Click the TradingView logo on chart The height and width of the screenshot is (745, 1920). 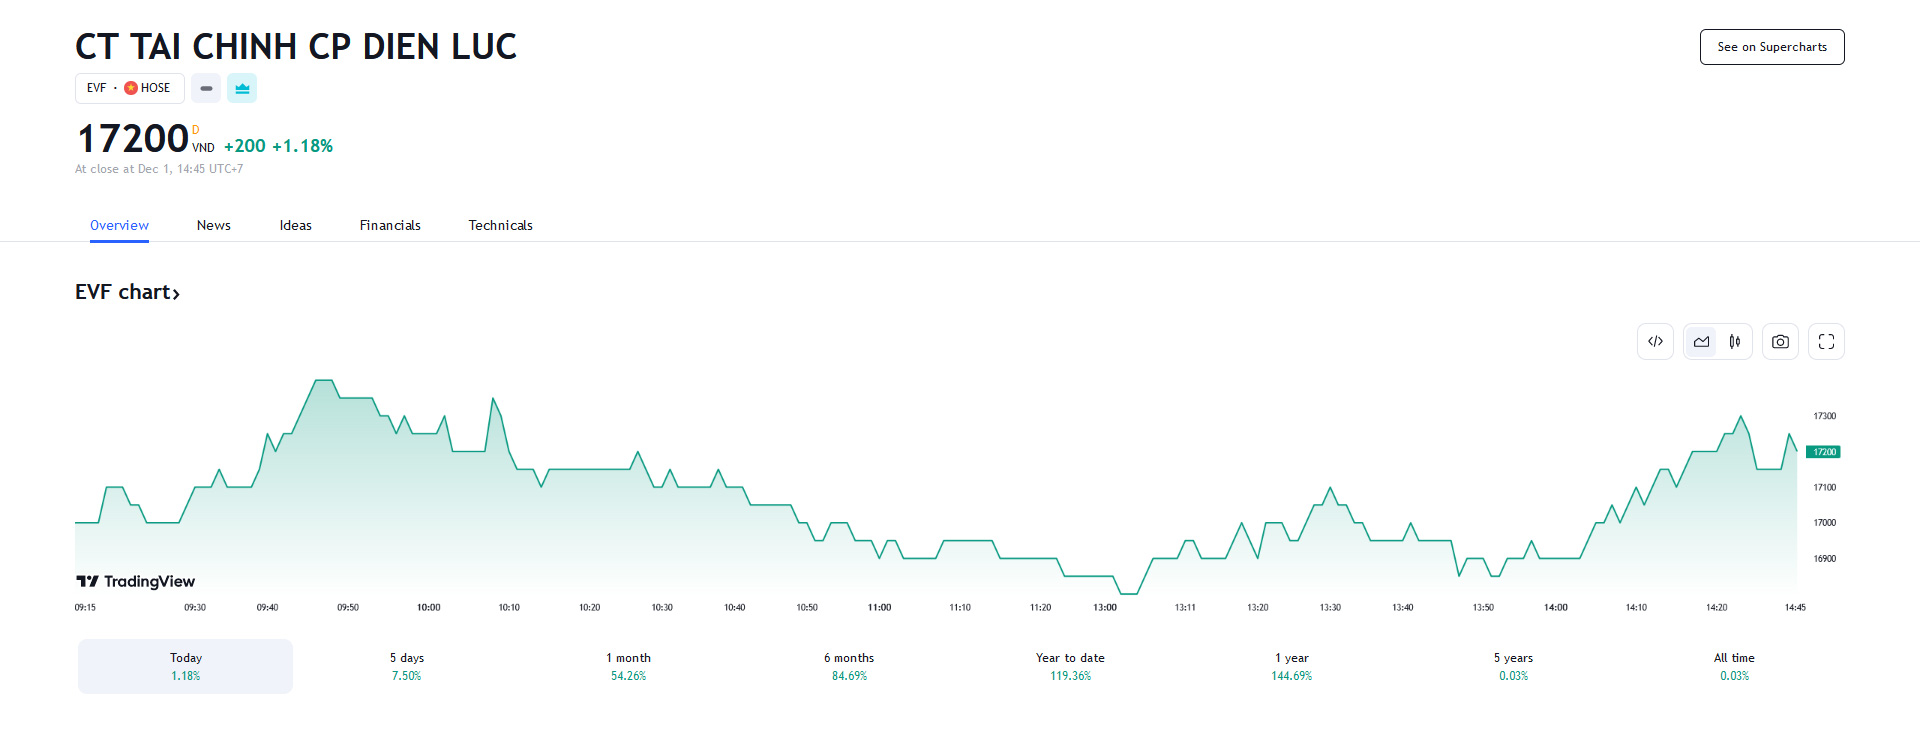click(136, 581)
